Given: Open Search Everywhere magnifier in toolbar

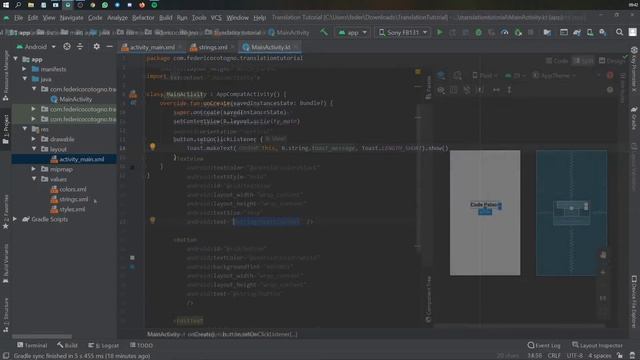Looking at the screenshot, I should pyautogui.click(x=619, y=32).
